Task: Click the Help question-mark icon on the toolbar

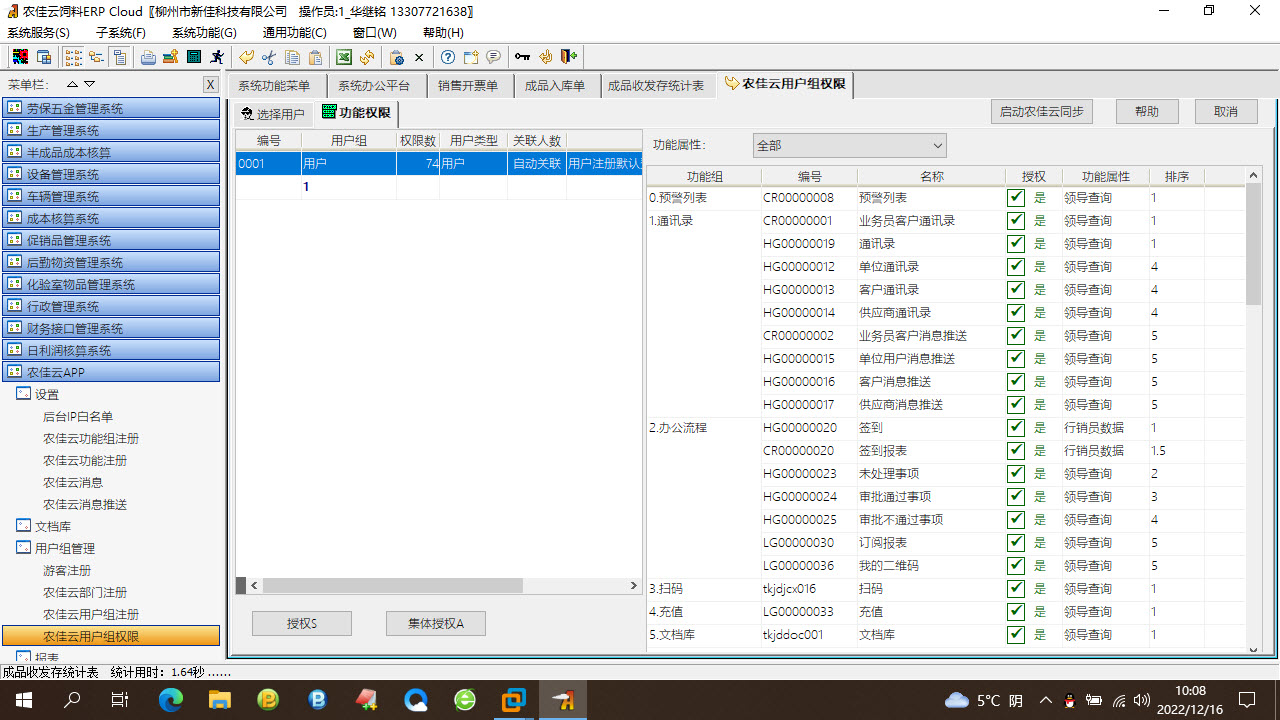Action: pos(447,57)
